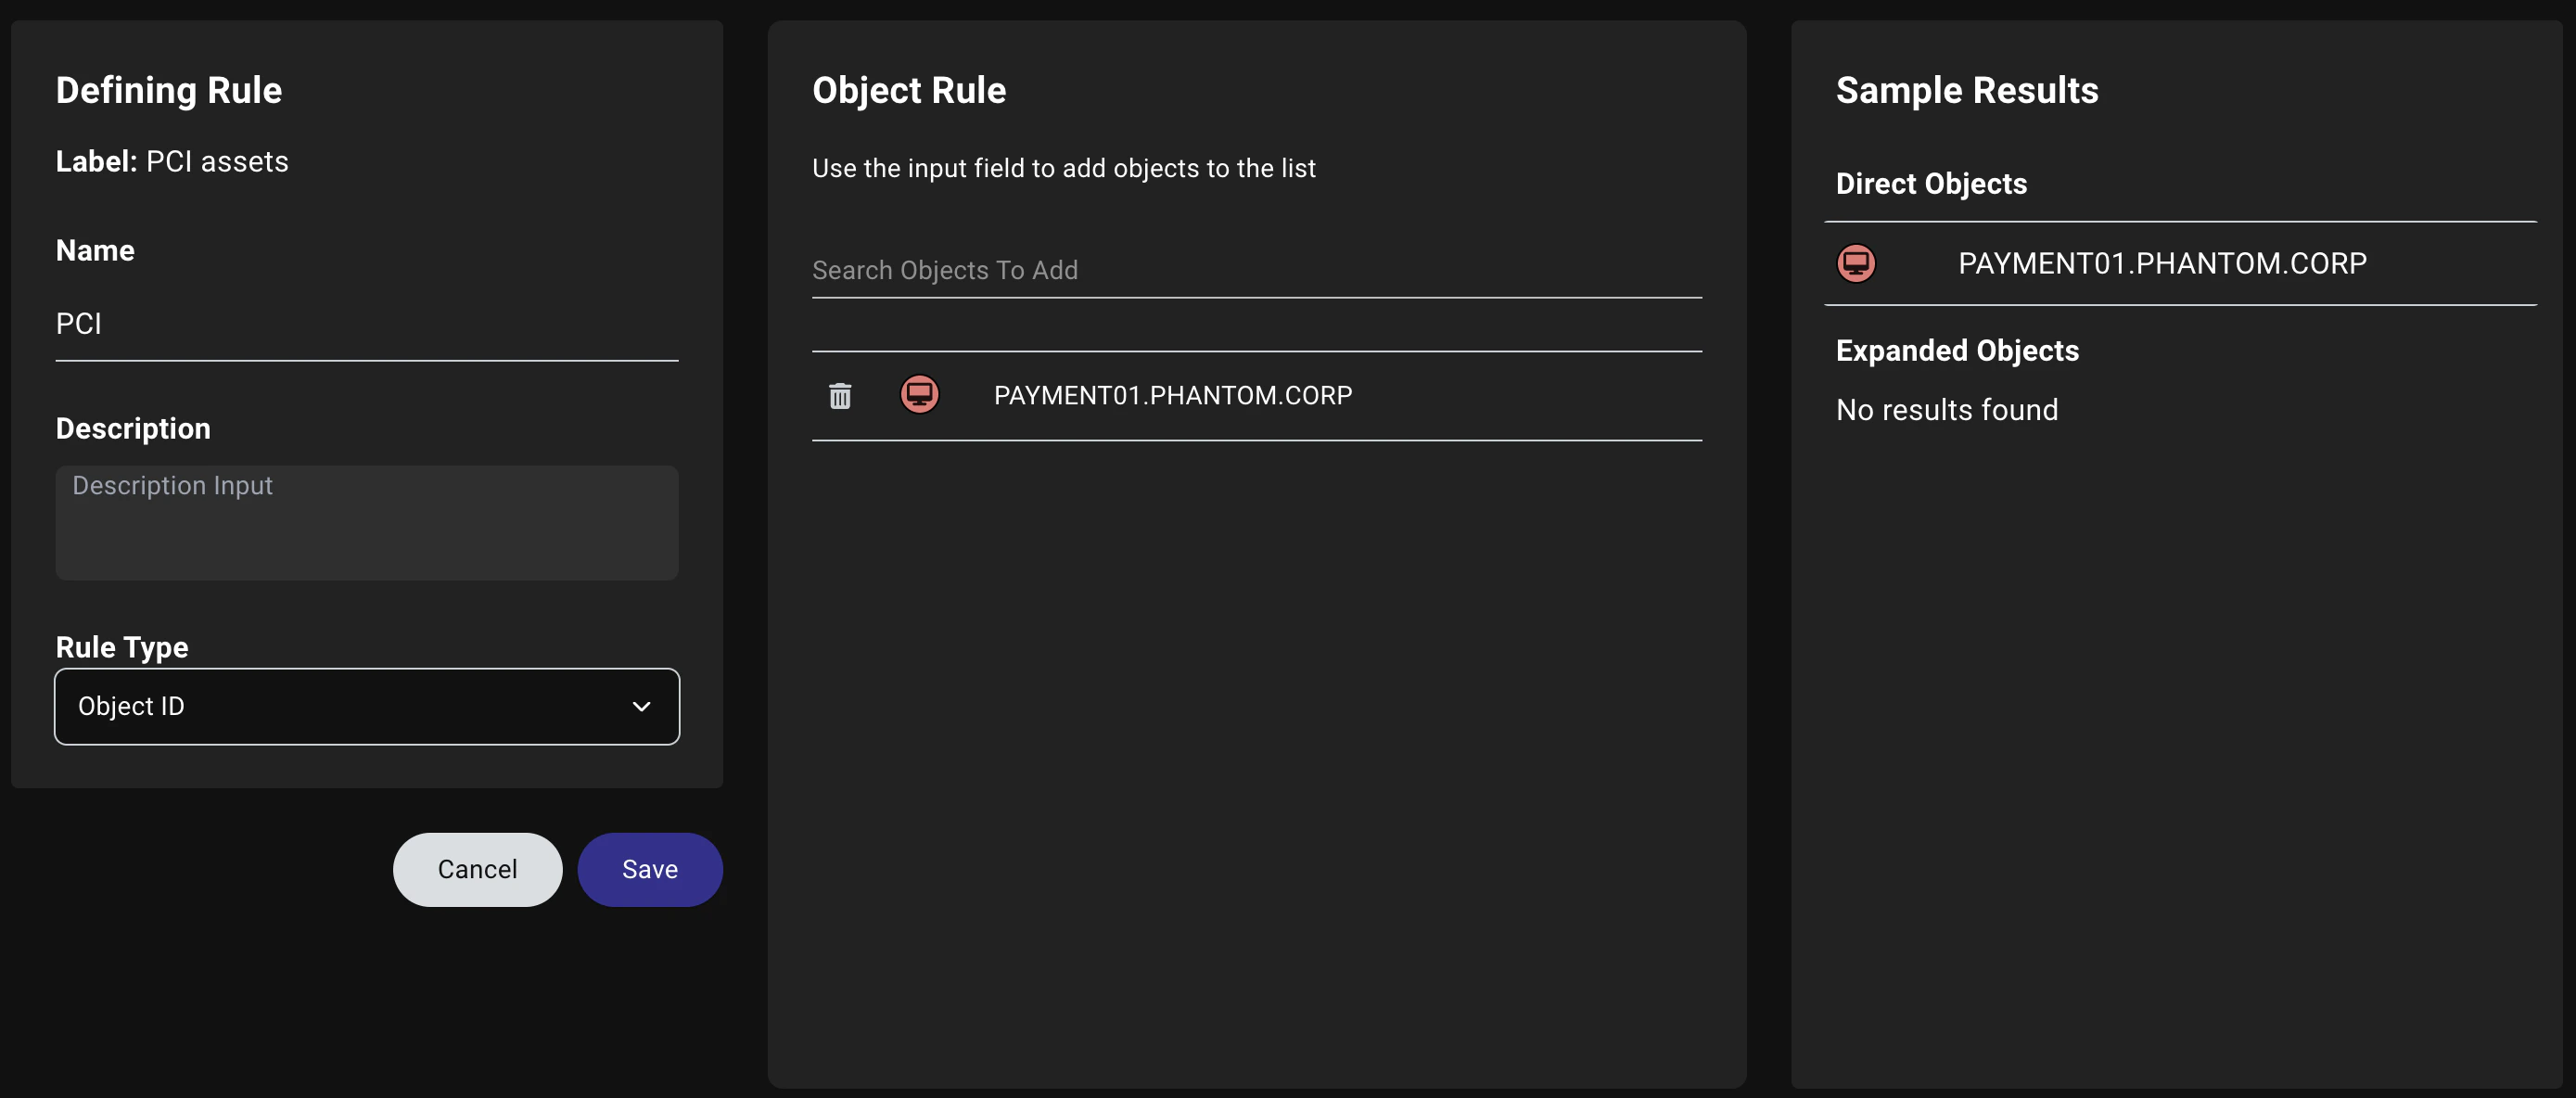Click the Name field containing PCI
The height and width of the screenshot is (1098, 2576).
click(x=366, y=324)
